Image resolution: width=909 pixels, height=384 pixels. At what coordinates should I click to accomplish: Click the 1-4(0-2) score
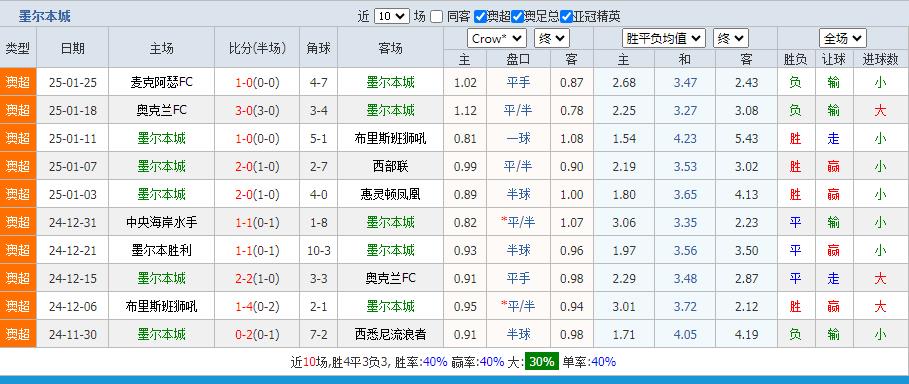pos(257,306)
